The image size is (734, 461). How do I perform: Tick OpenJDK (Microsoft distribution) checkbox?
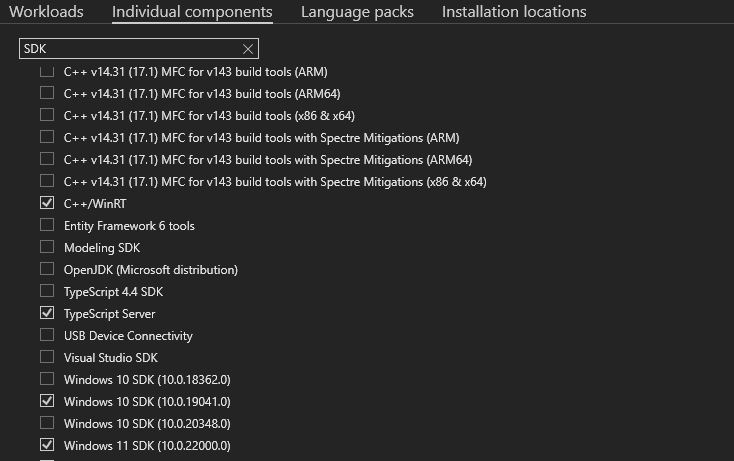(47, 269)
